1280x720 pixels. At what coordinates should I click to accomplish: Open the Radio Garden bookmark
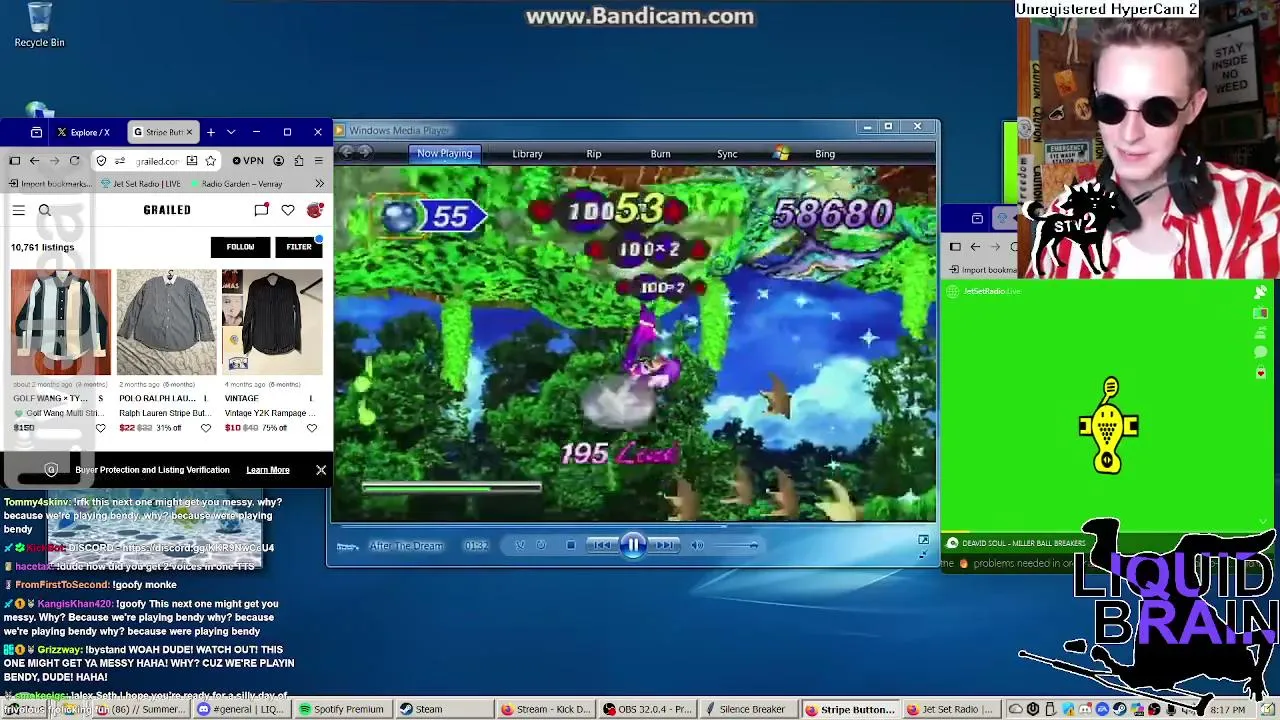235,184
